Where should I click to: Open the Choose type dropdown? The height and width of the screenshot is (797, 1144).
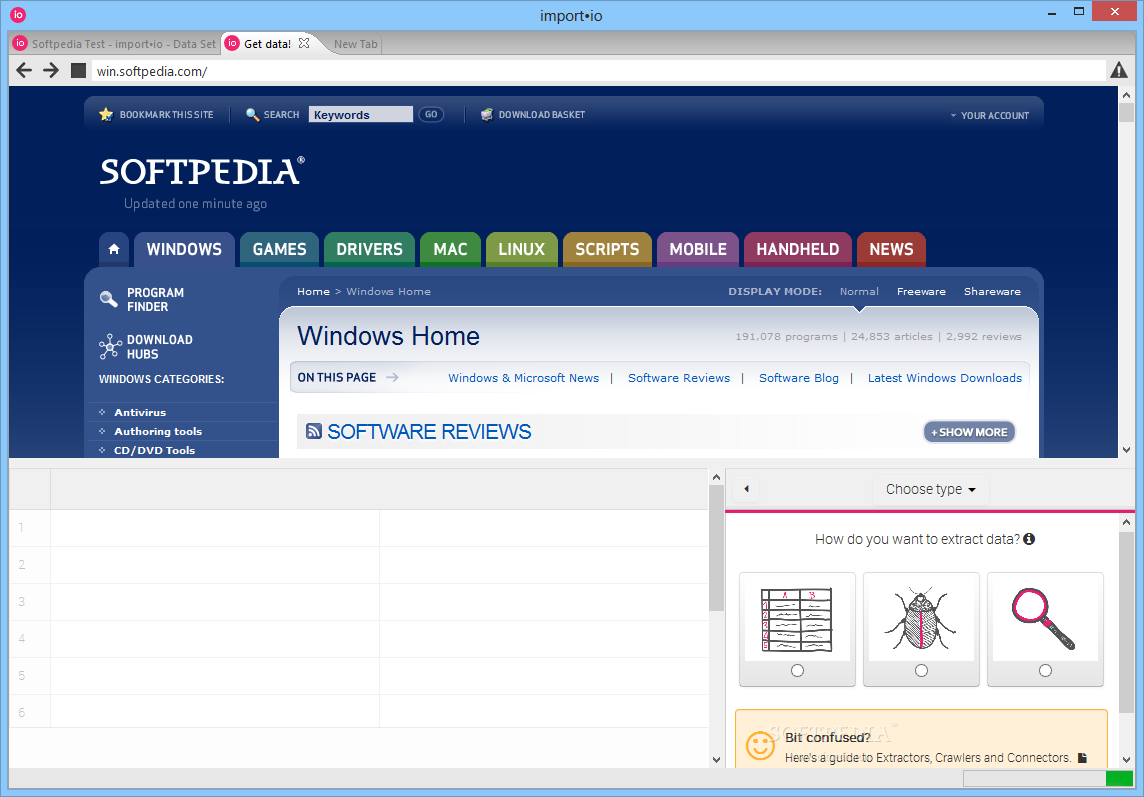pos(930,489)
